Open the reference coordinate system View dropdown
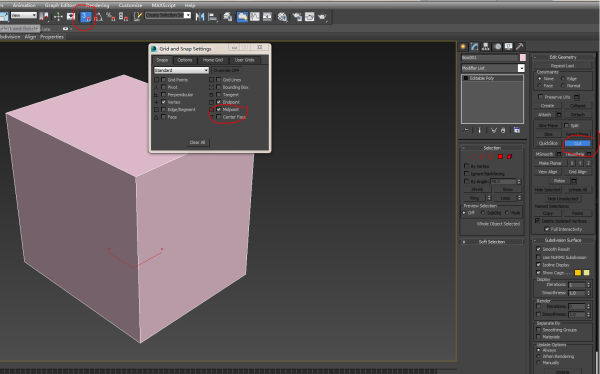 (x=24, y=15)
